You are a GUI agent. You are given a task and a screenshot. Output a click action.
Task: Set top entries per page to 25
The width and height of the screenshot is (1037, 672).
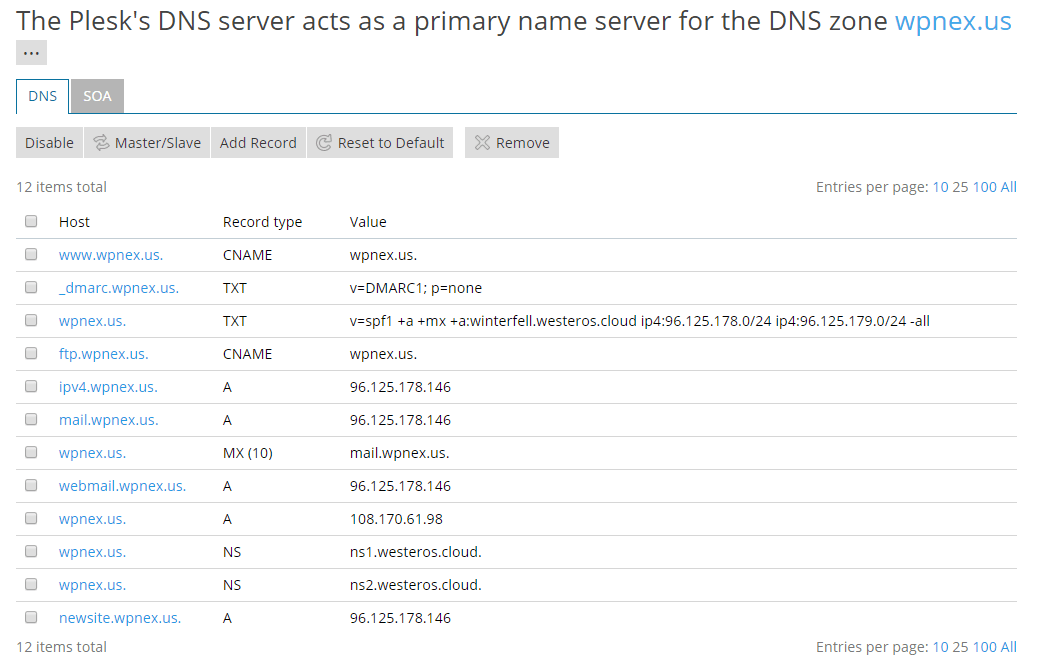960,187
